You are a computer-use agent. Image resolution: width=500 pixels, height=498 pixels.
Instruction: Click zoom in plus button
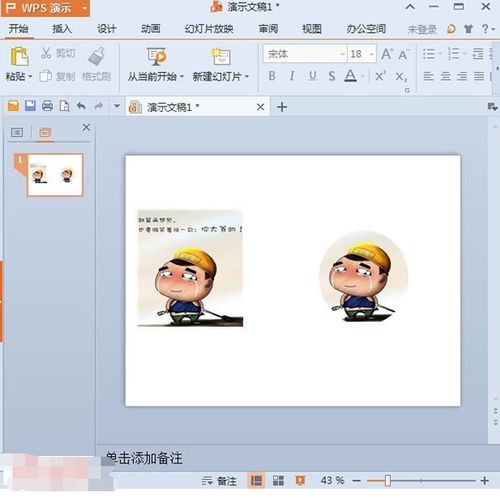point(485,481)
